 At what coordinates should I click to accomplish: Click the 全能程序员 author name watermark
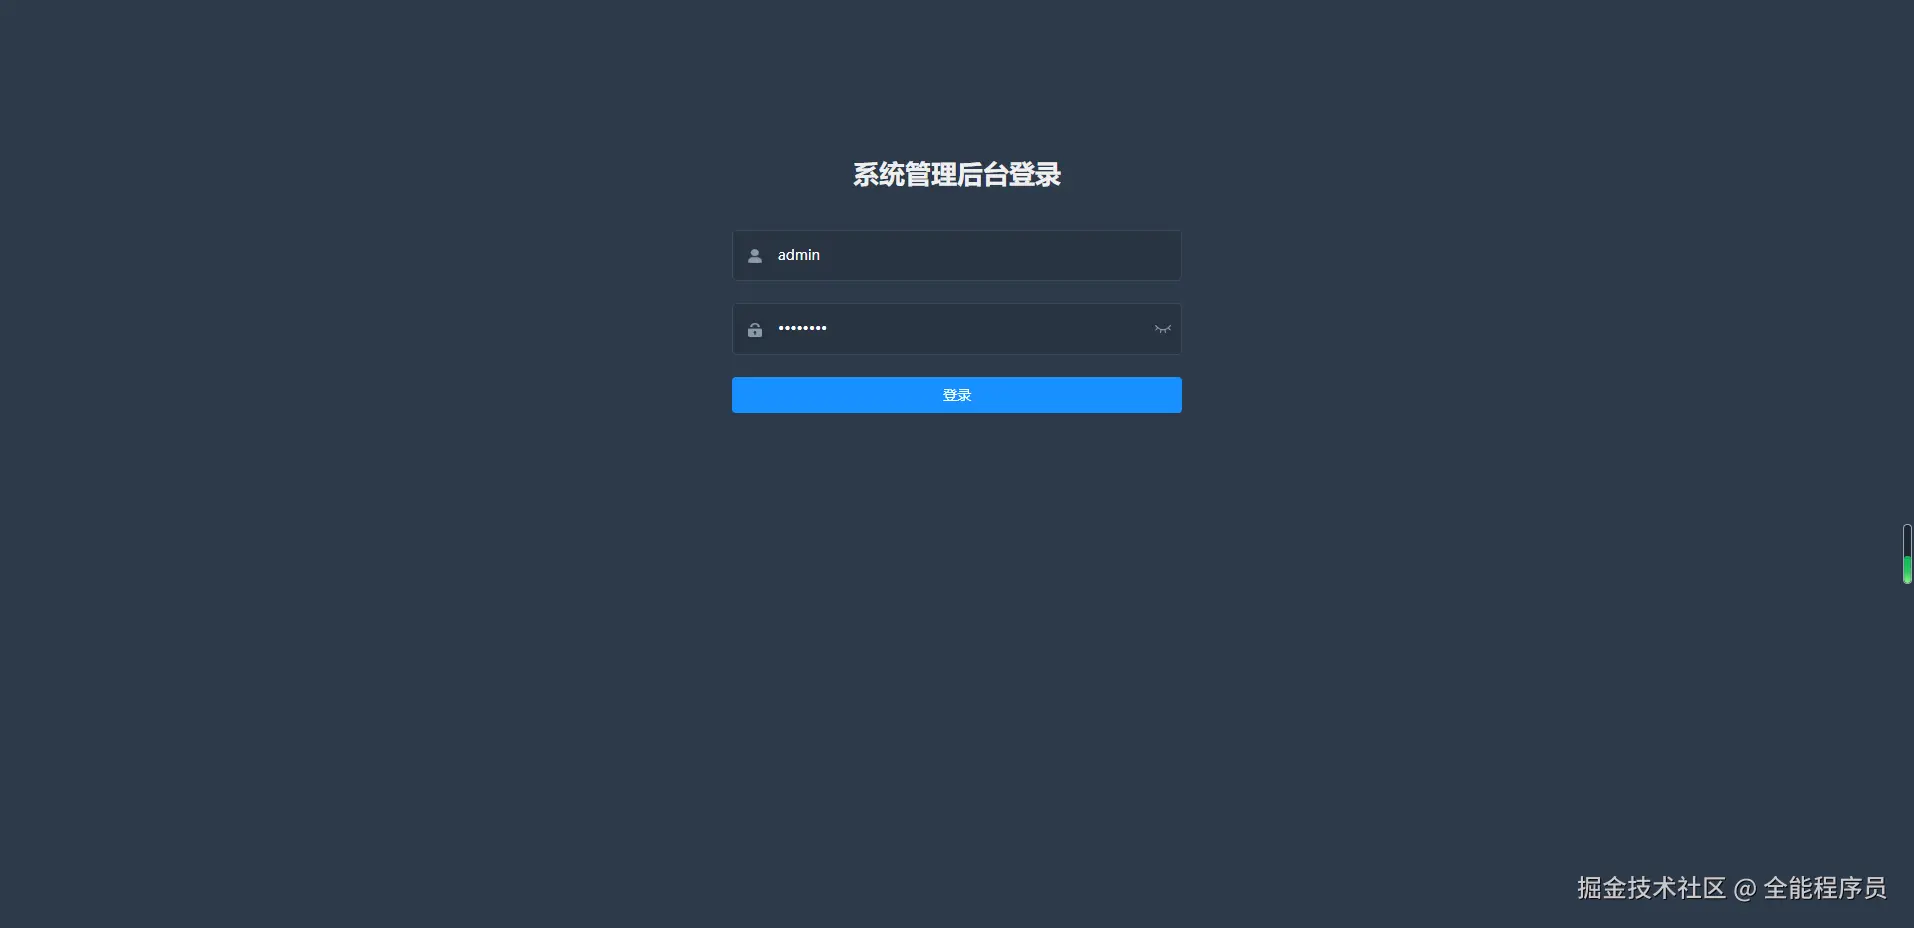click(1825, 888)
